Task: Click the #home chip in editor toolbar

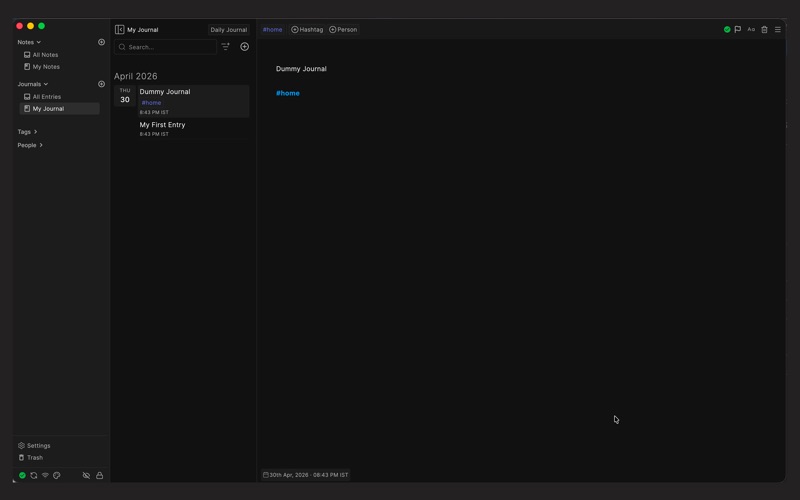Action: click(272, 30)
